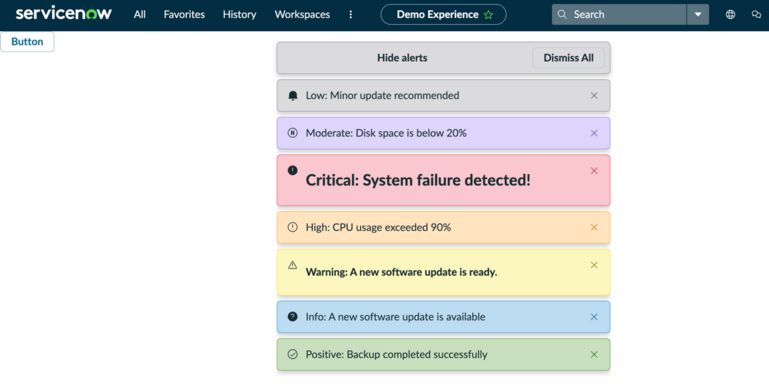Open the globe scope selector icon
The image size is (769, 388).
730,15
